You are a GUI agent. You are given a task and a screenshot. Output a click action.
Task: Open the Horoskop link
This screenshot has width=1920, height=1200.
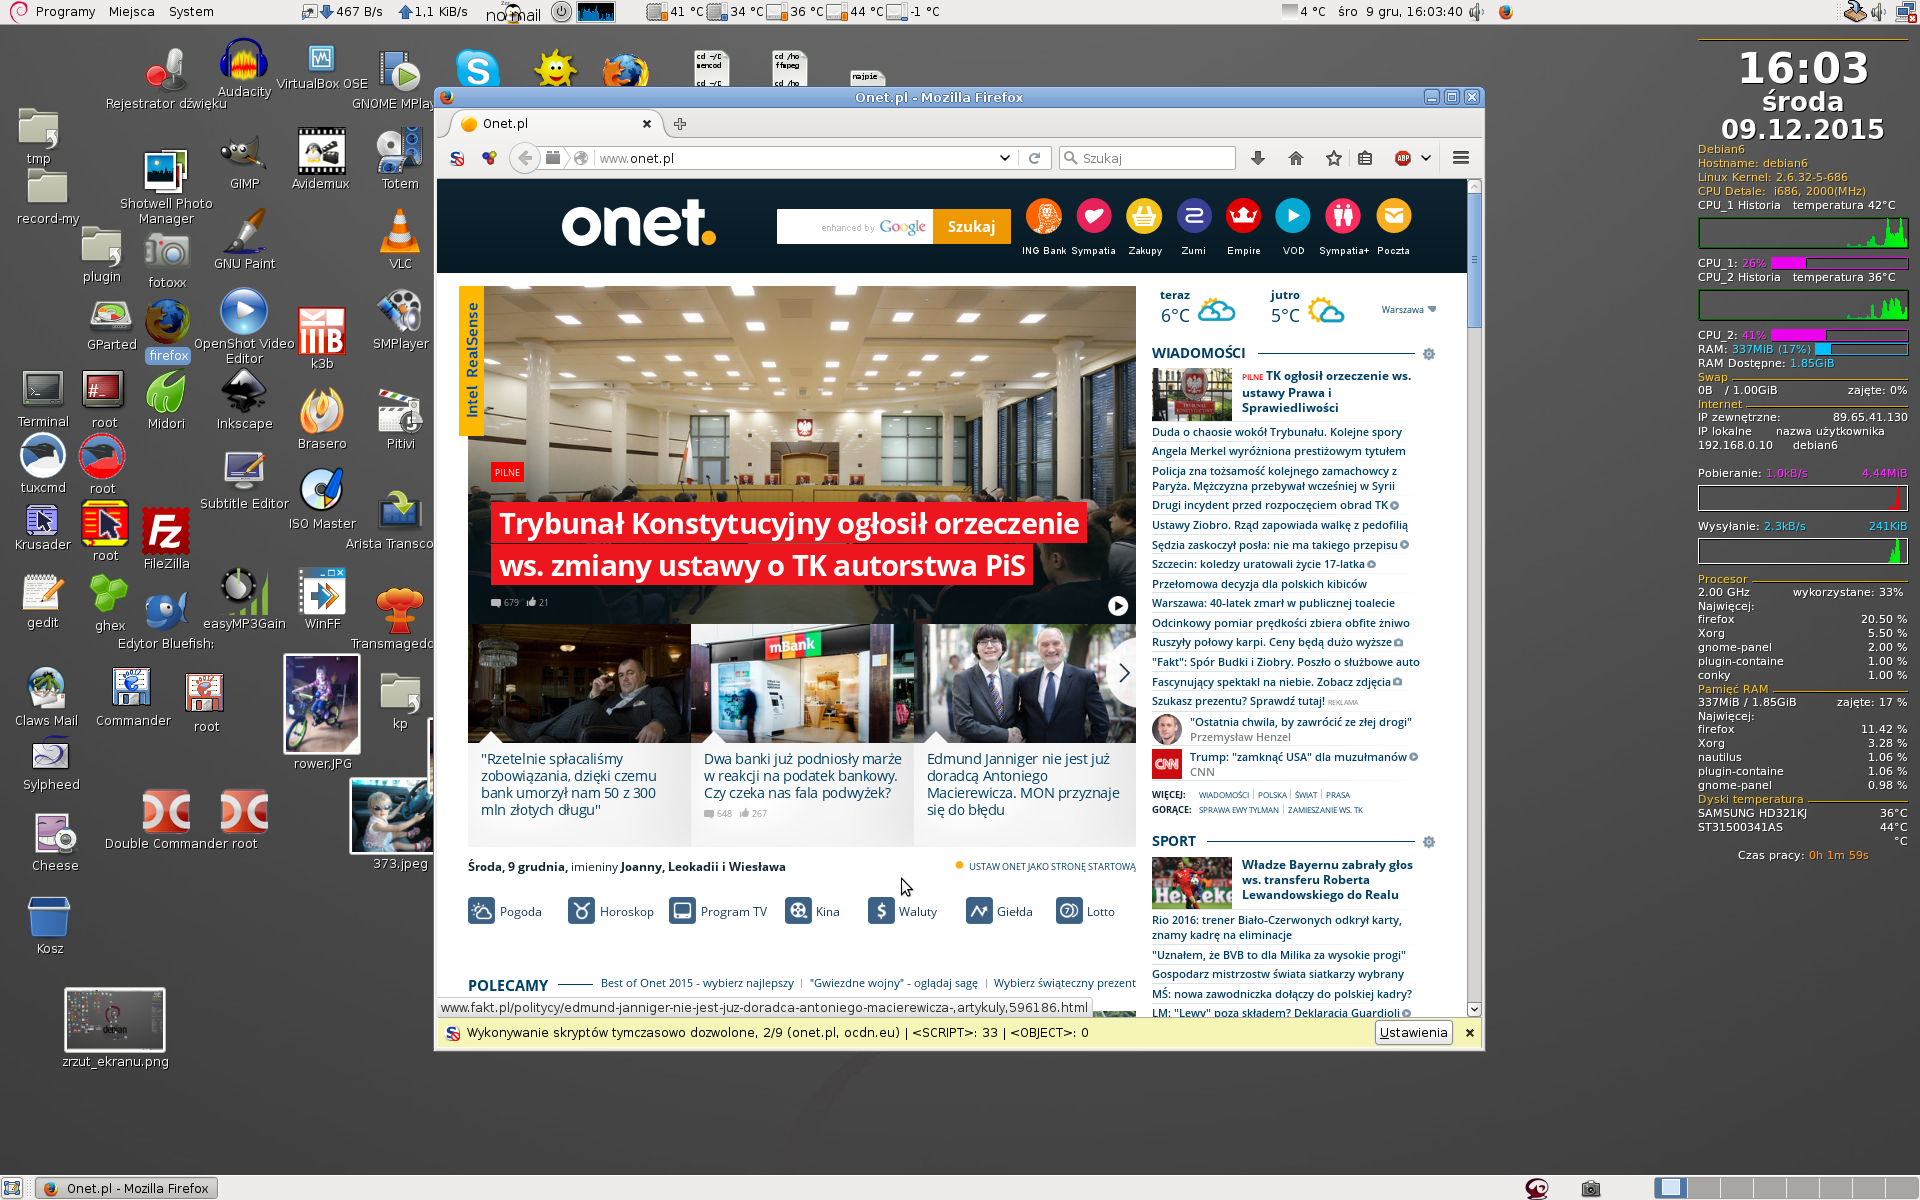tap(611, 911)
